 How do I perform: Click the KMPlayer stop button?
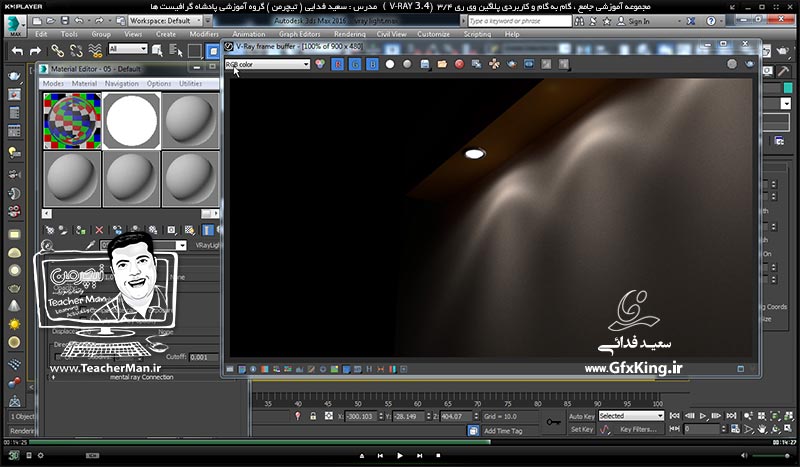(438, 455)
